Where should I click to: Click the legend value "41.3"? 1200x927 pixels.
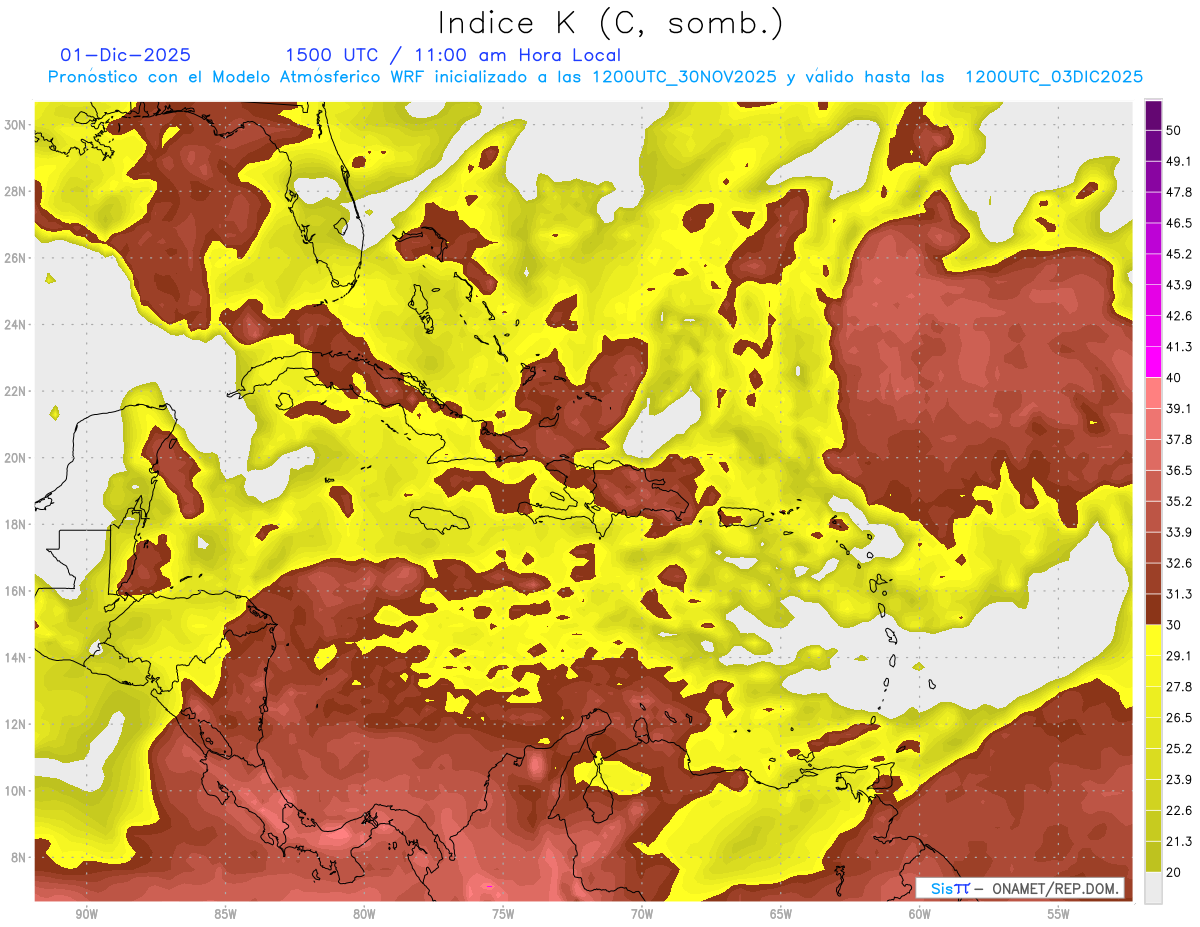pyautogui.click(x=1179, y=347)
